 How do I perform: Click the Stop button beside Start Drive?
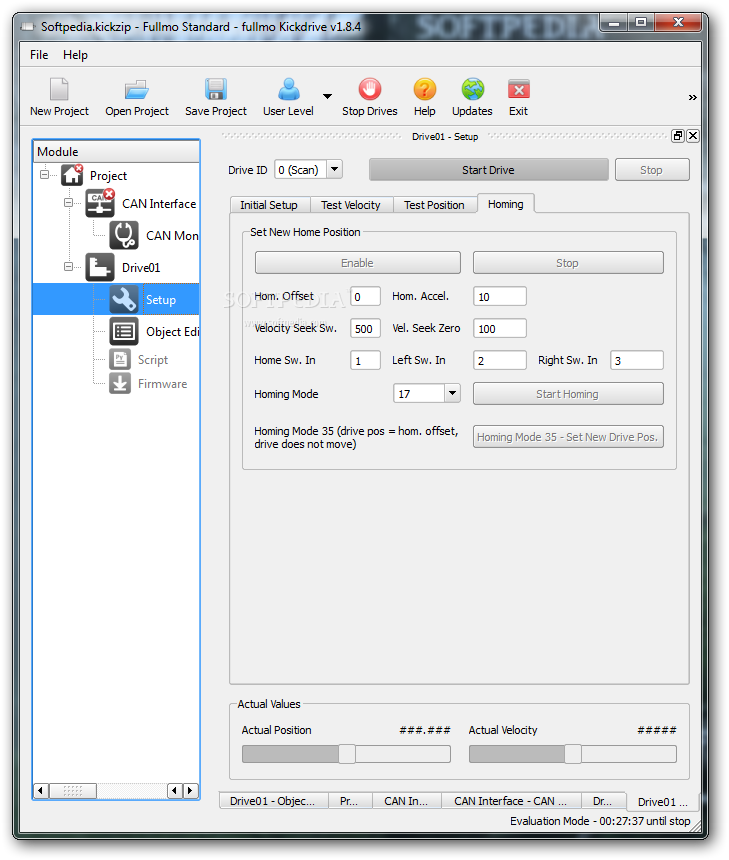coord(652,170)
